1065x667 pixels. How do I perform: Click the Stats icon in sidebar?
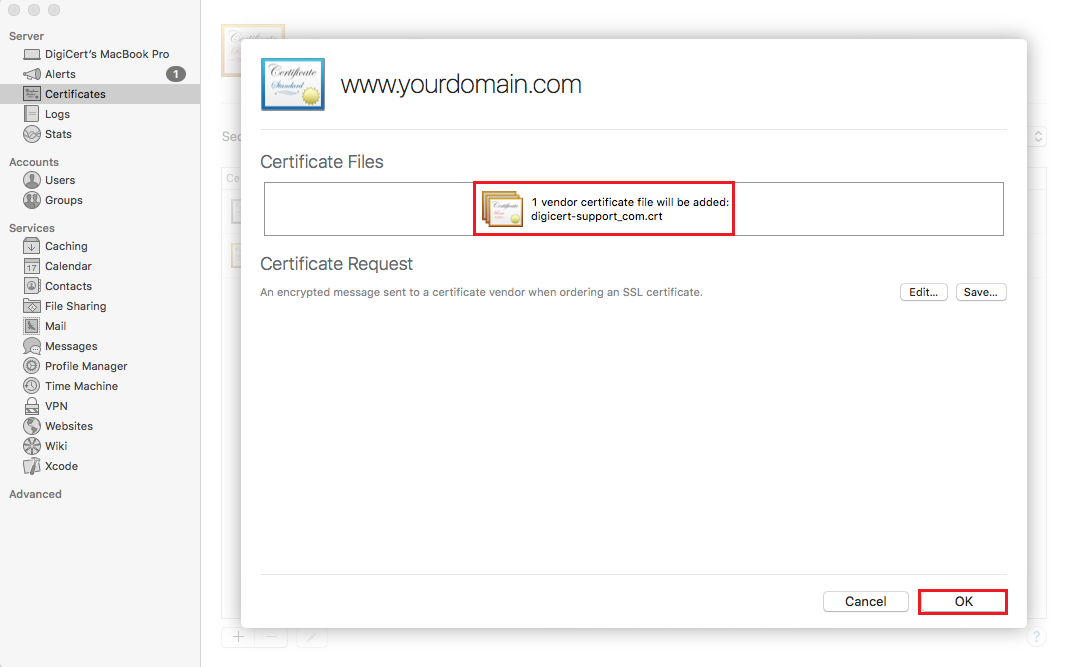tap(32, 134)
